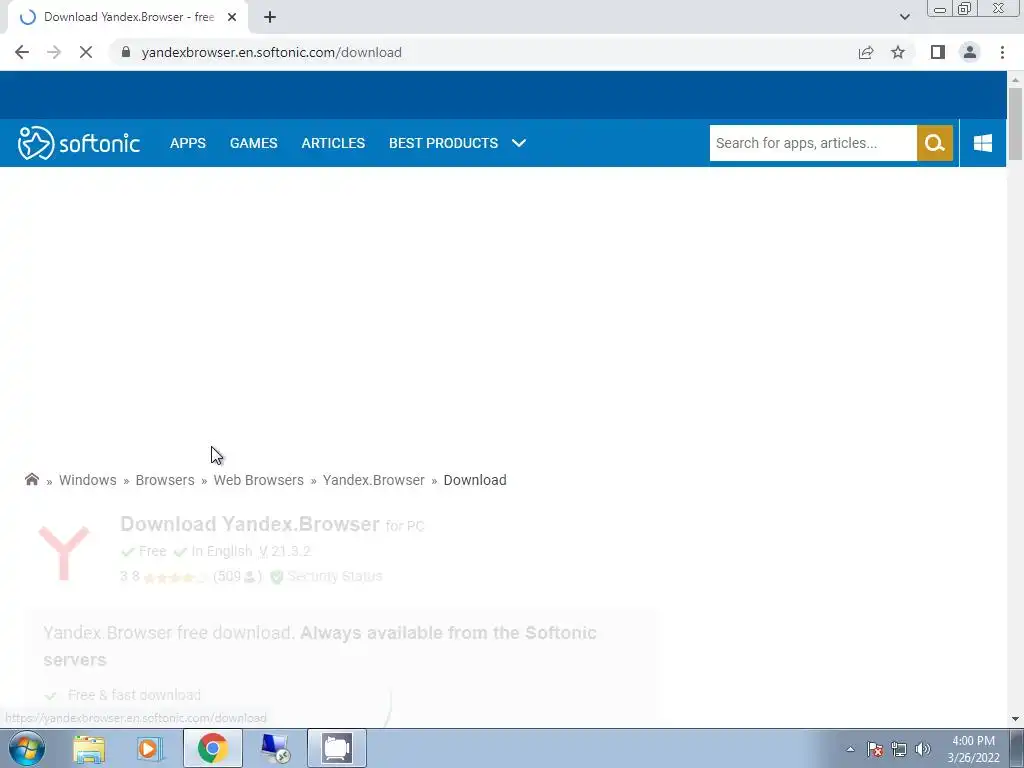Click the Yandex Y logo
This screenshot has width=1024, height=768.
(63, 553)
